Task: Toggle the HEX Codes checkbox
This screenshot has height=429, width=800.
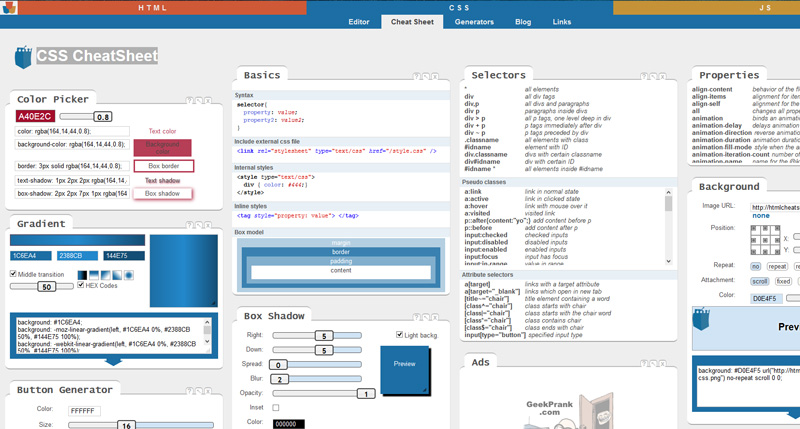Action: (x=81, y=285)
